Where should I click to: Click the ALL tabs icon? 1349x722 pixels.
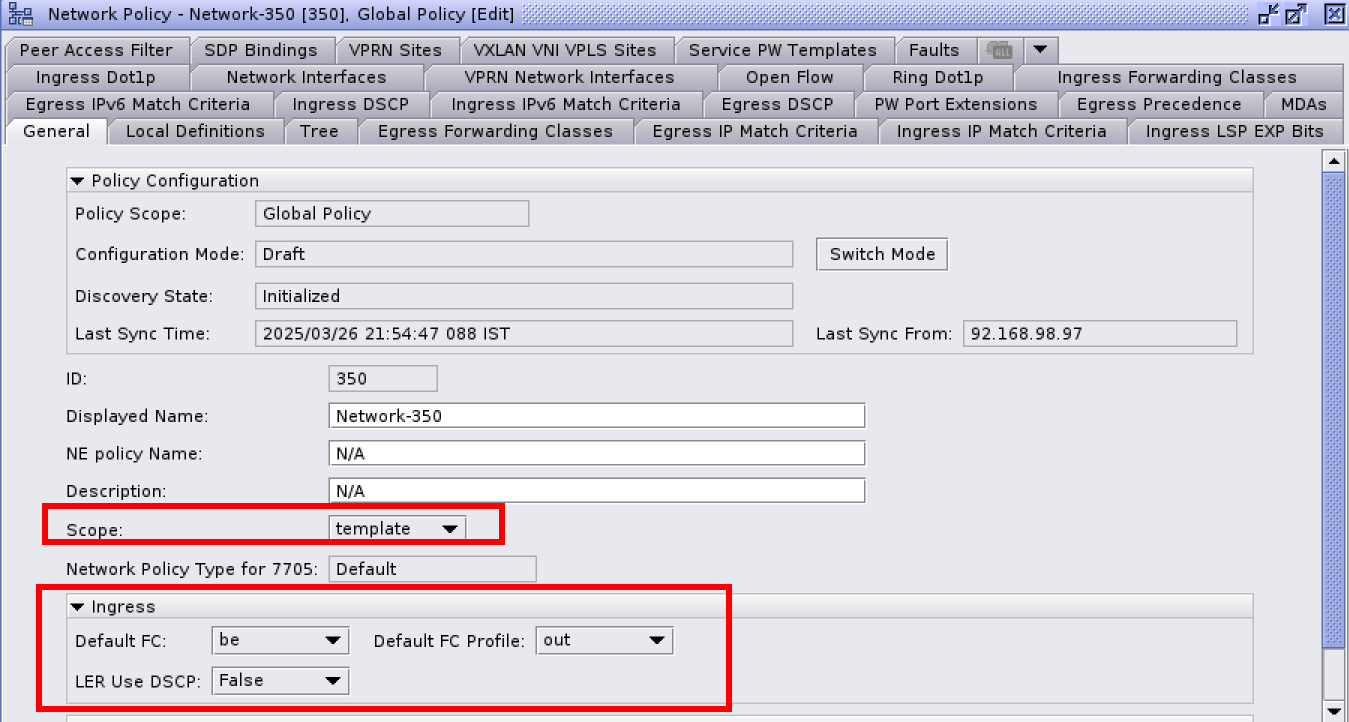click(x=998, y=50)
